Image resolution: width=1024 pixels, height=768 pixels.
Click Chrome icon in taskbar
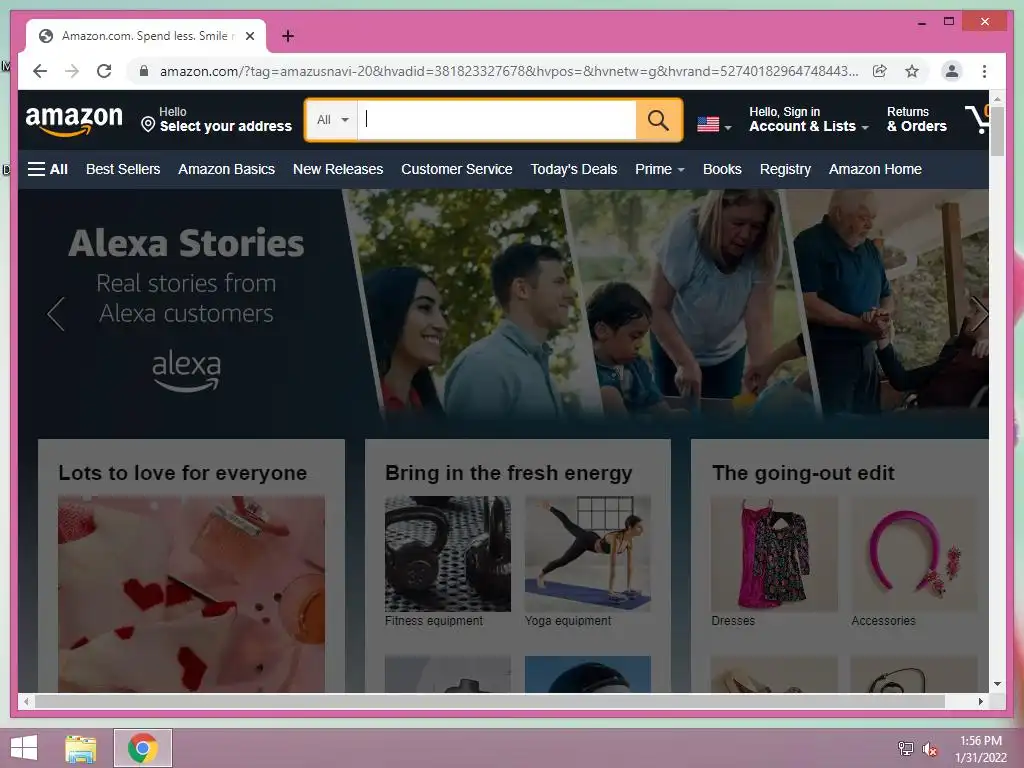142,748
